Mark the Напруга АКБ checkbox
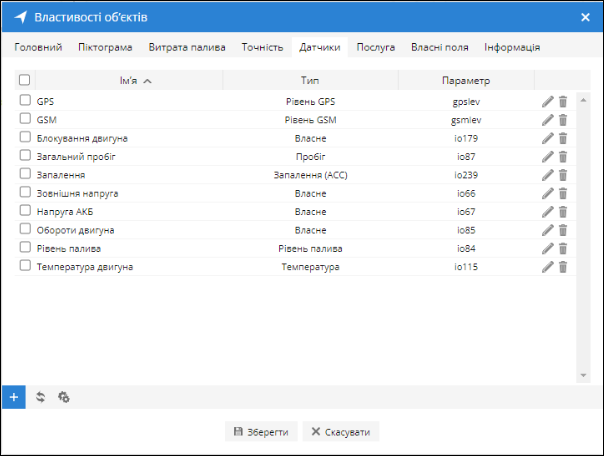 (25, 210)
